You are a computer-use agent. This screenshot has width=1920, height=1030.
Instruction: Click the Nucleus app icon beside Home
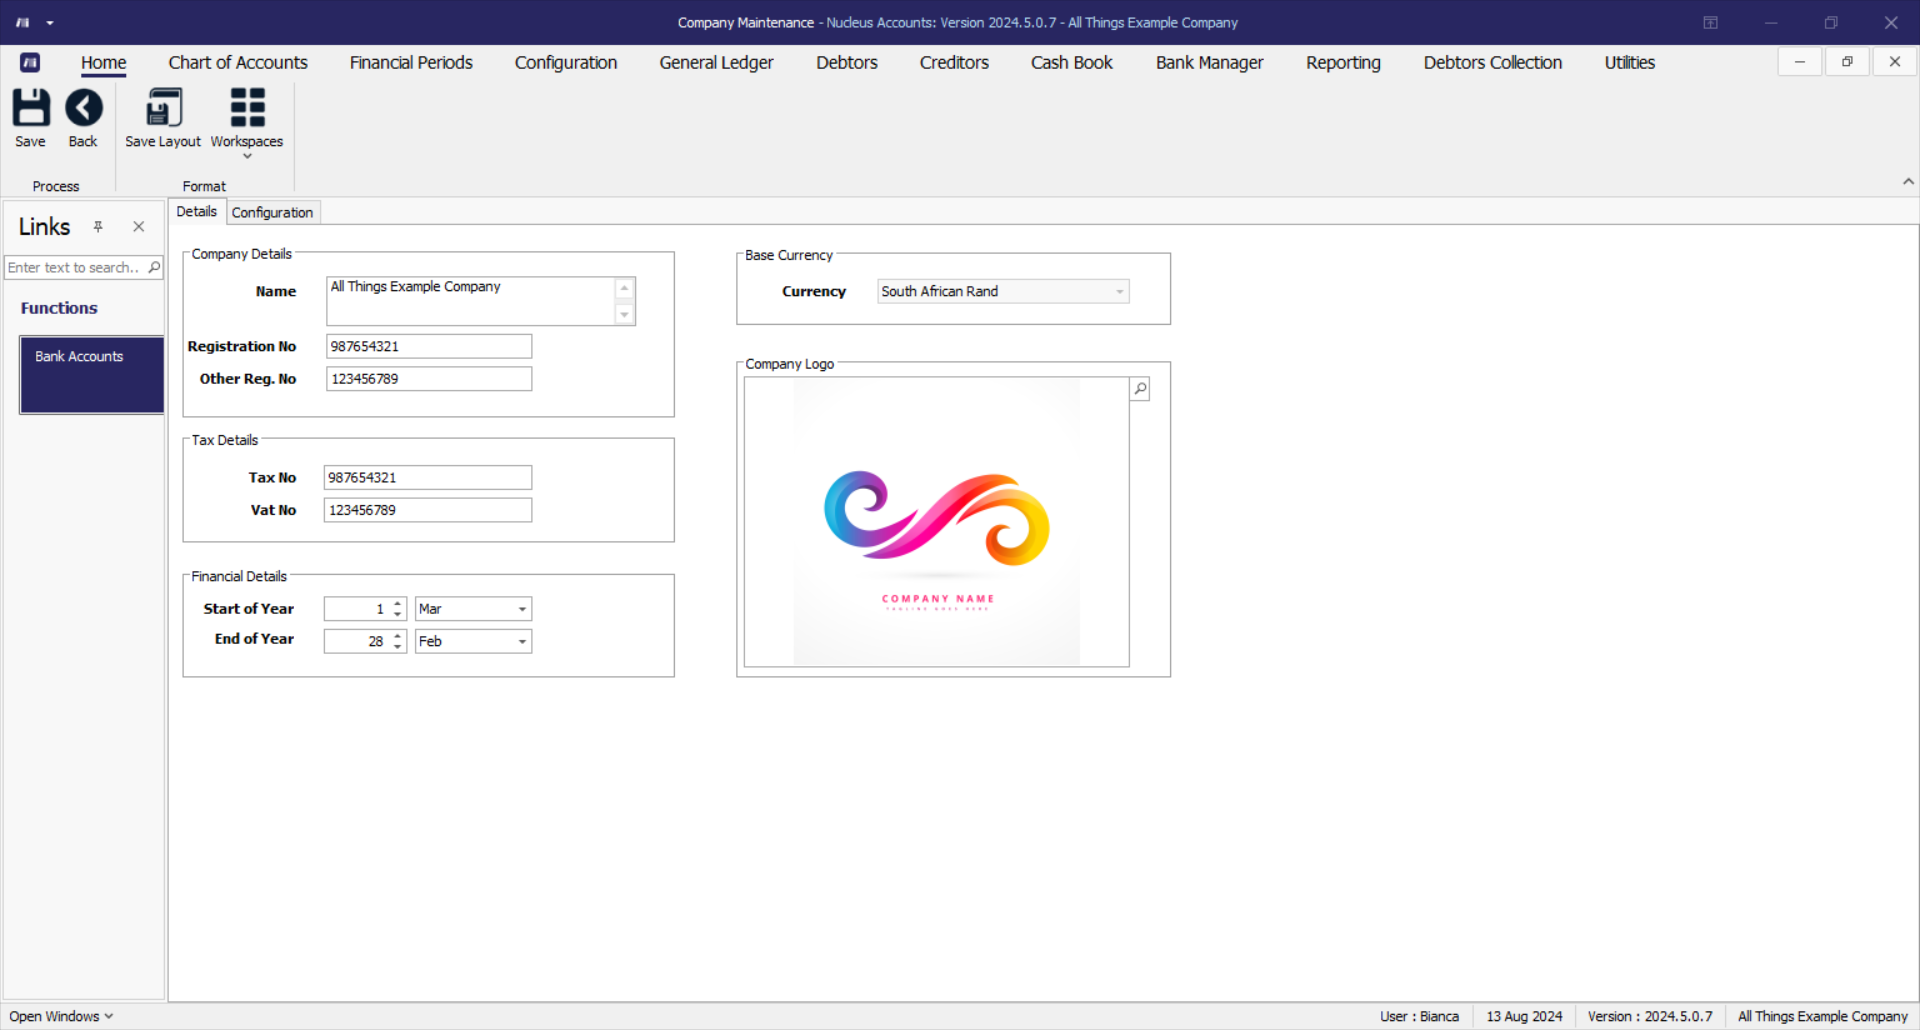30,62
